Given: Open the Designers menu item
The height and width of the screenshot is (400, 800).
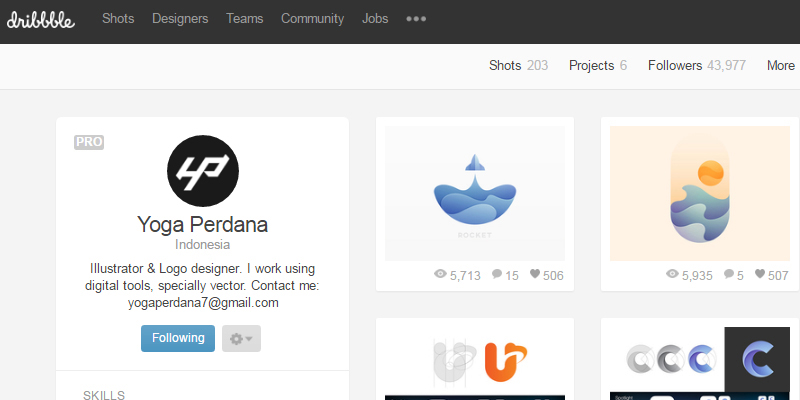Looking at the screenshot, I should click(180, 19).
